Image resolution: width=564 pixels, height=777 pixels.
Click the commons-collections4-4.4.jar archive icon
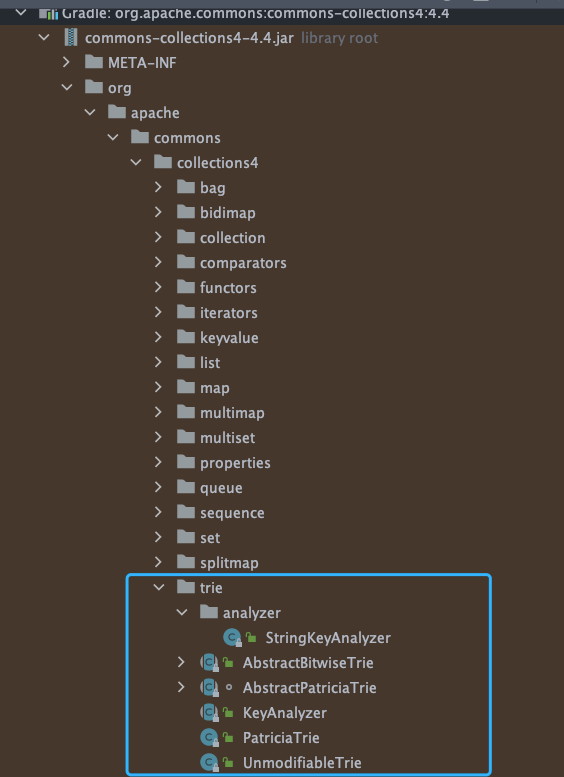[71, 38]
